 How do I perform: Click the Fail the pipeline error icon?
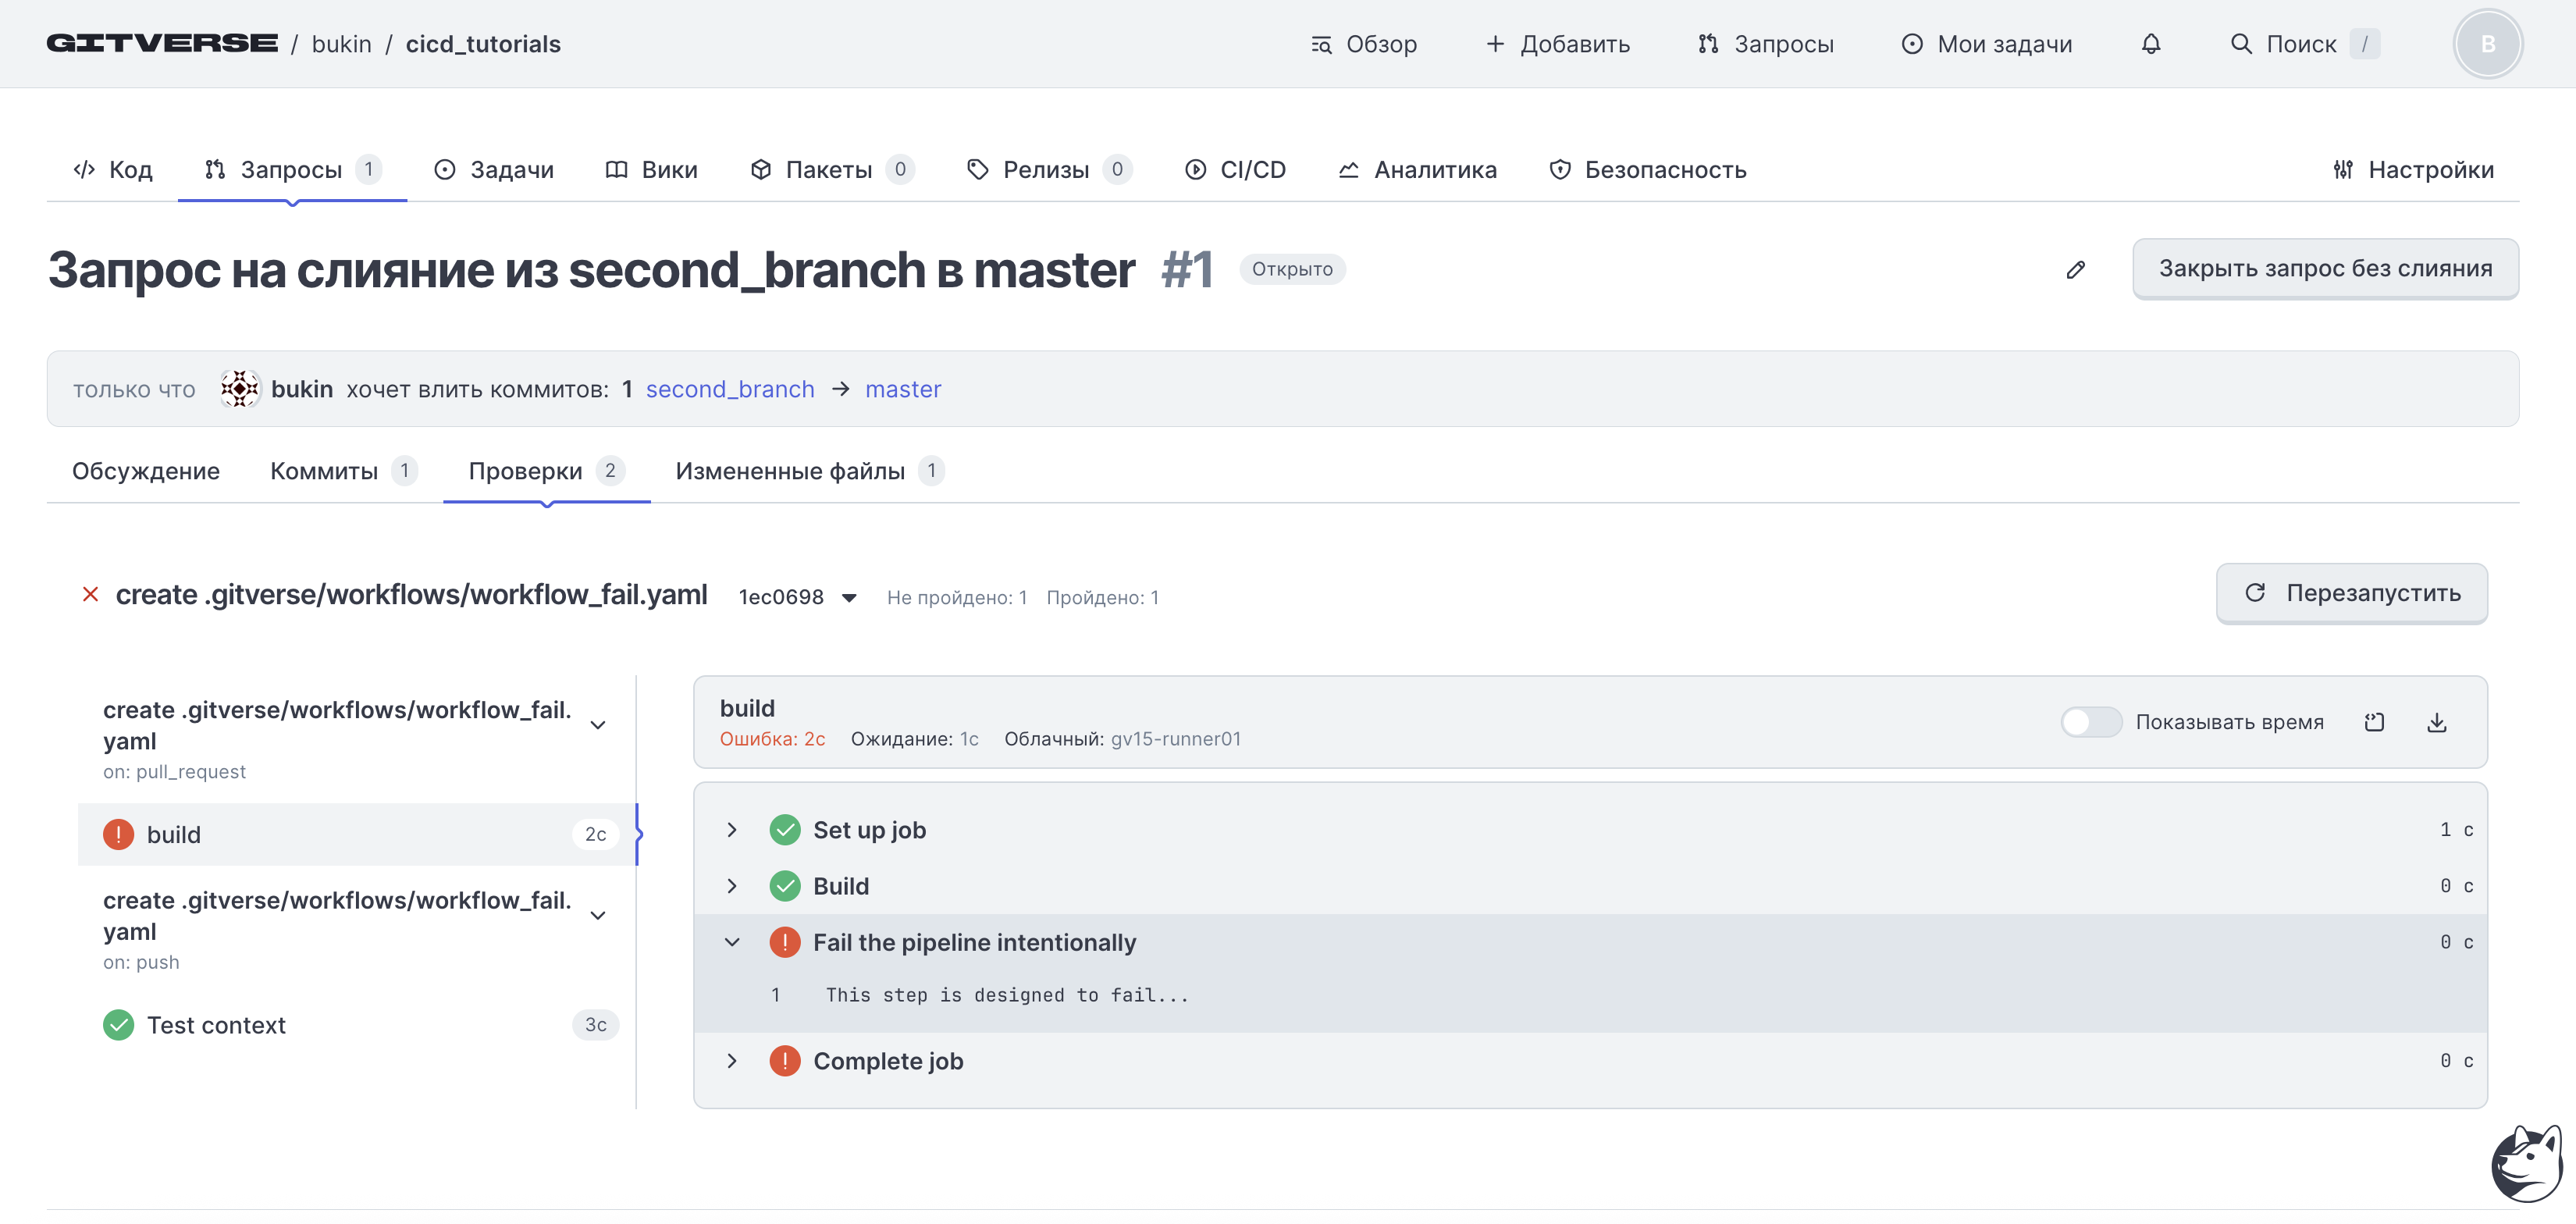(785, 942)
